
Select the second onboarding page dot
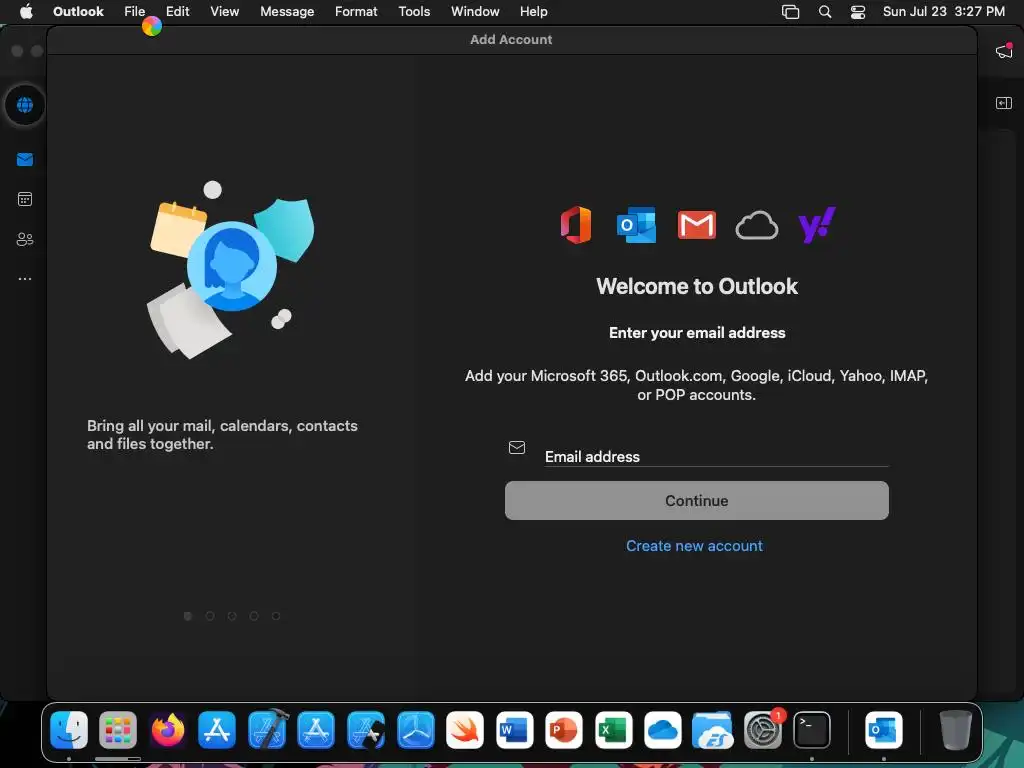tap(210, 616)
